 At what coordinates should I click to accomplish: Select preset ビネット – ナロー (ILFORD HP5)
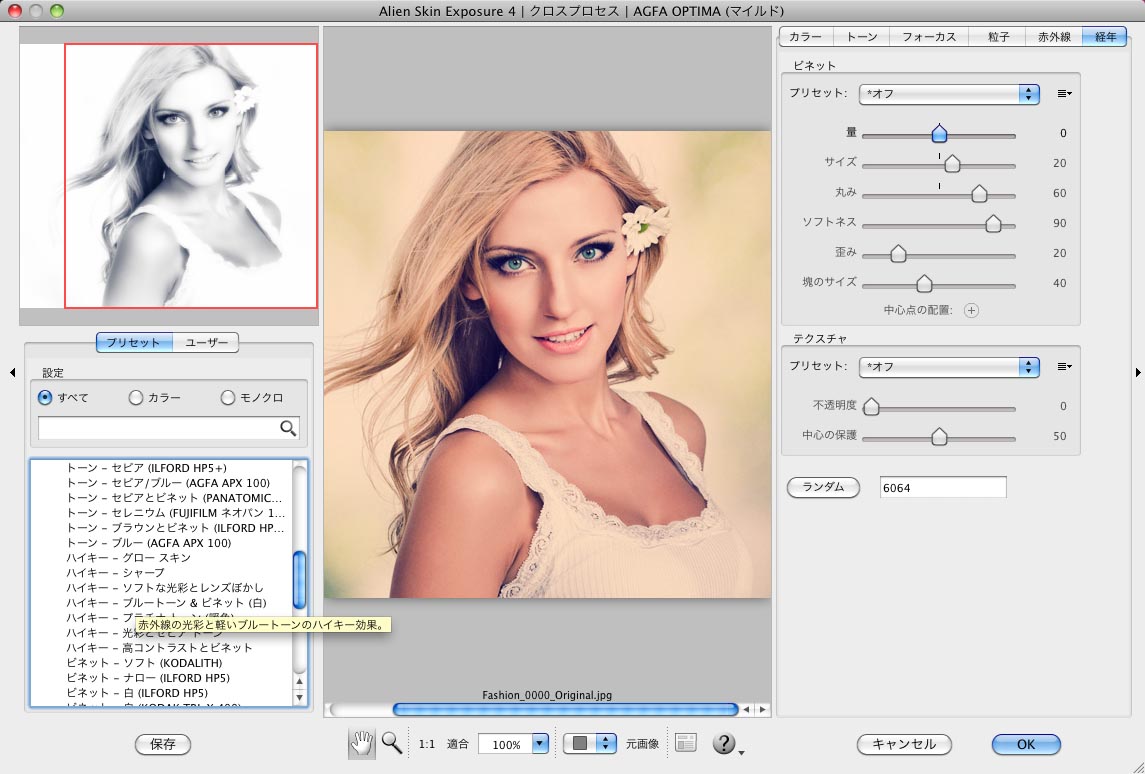tap(148, 678)
